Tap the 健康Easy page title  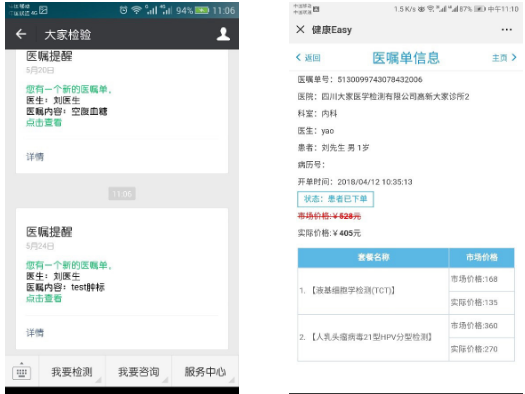click(332, 30)
